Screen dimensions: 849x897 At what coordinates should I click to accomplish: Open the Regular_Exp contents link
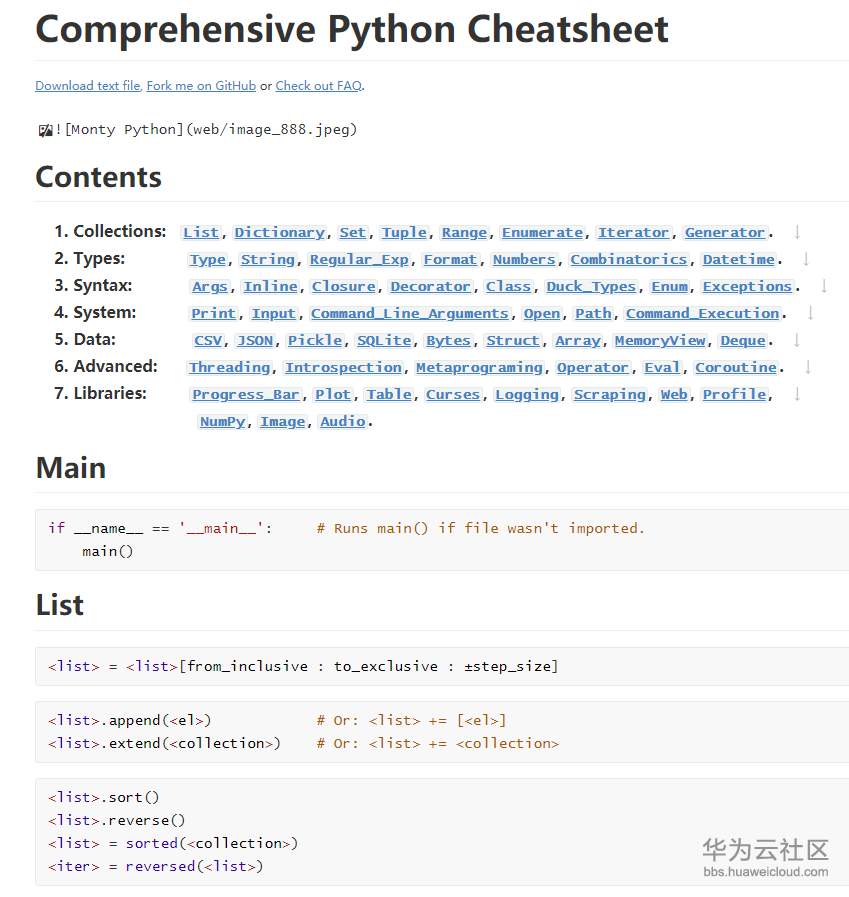pos(359,260)
